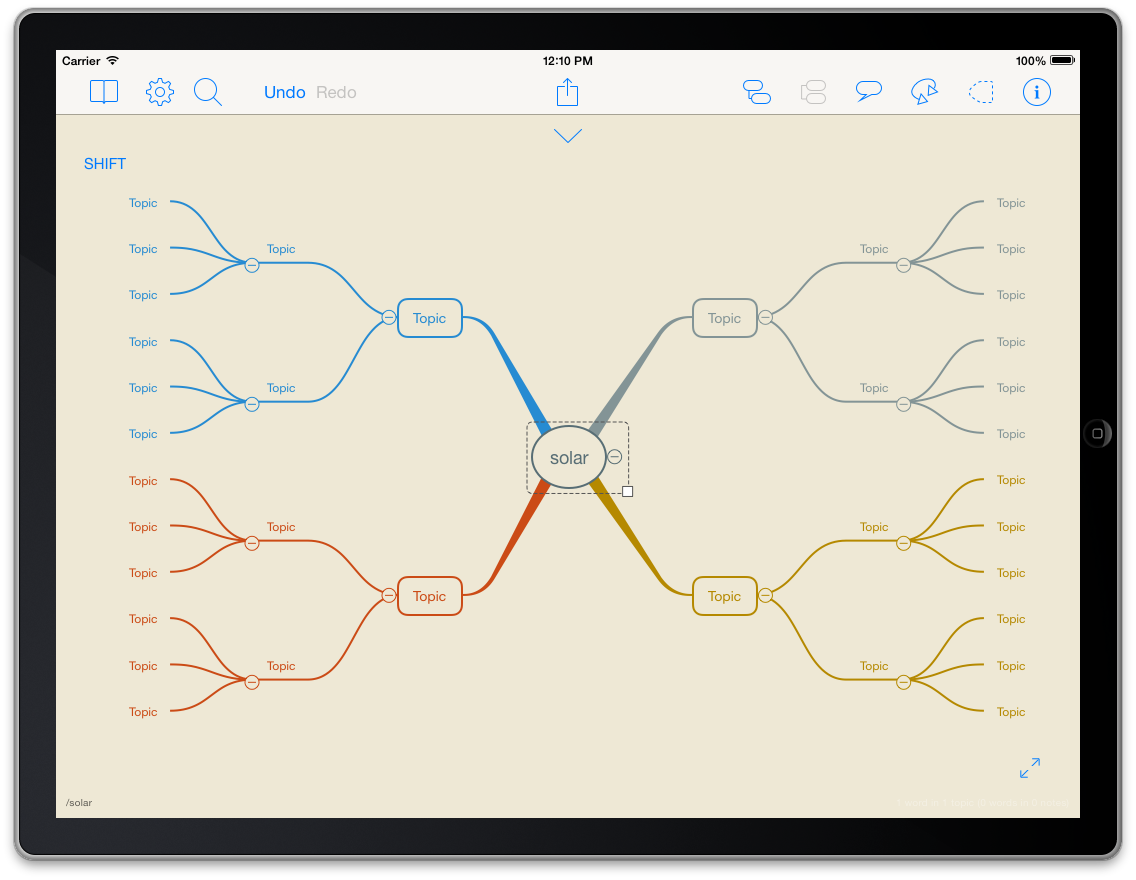Image resolution: width=1136 pixels, height=880 pixels.
Task: Select upper blue sub-topic label
Action: click(x=281, y=249)
